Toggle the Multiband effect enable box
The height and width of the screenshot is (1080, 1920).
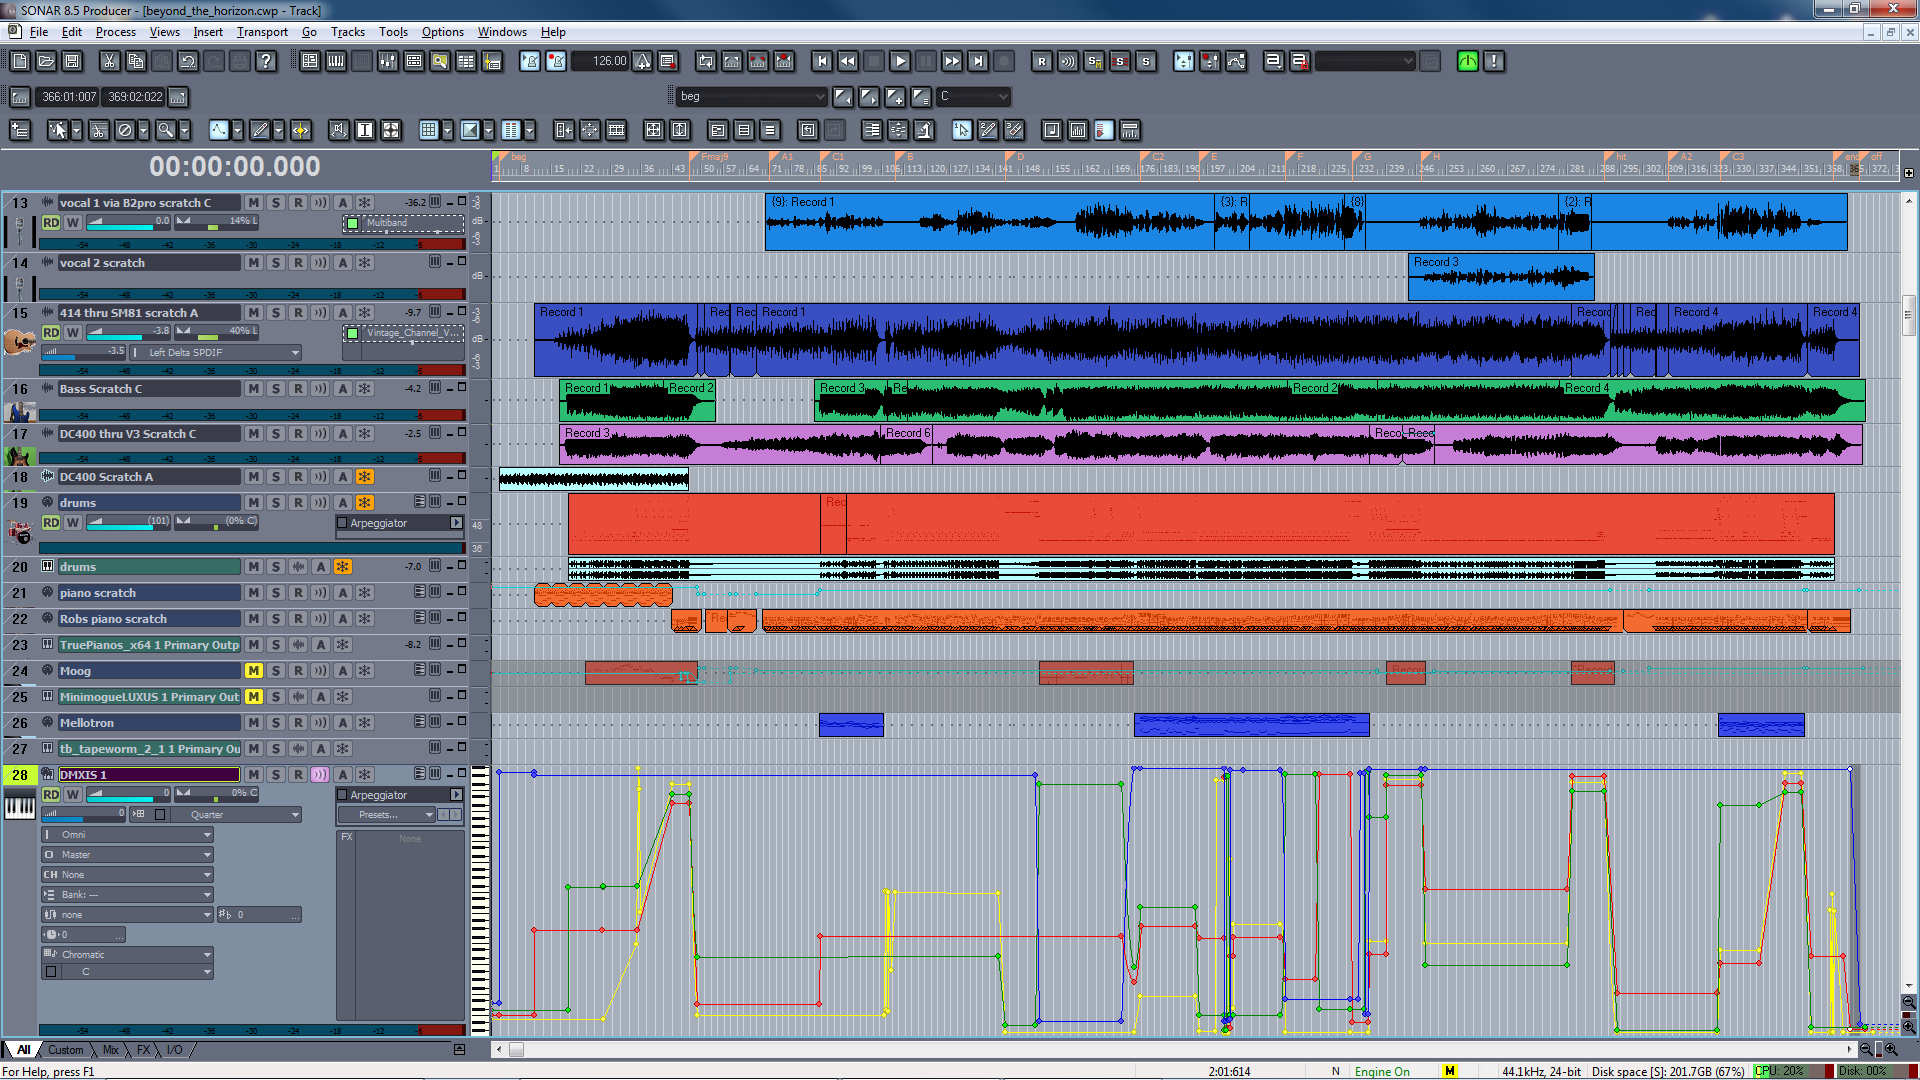352,223
